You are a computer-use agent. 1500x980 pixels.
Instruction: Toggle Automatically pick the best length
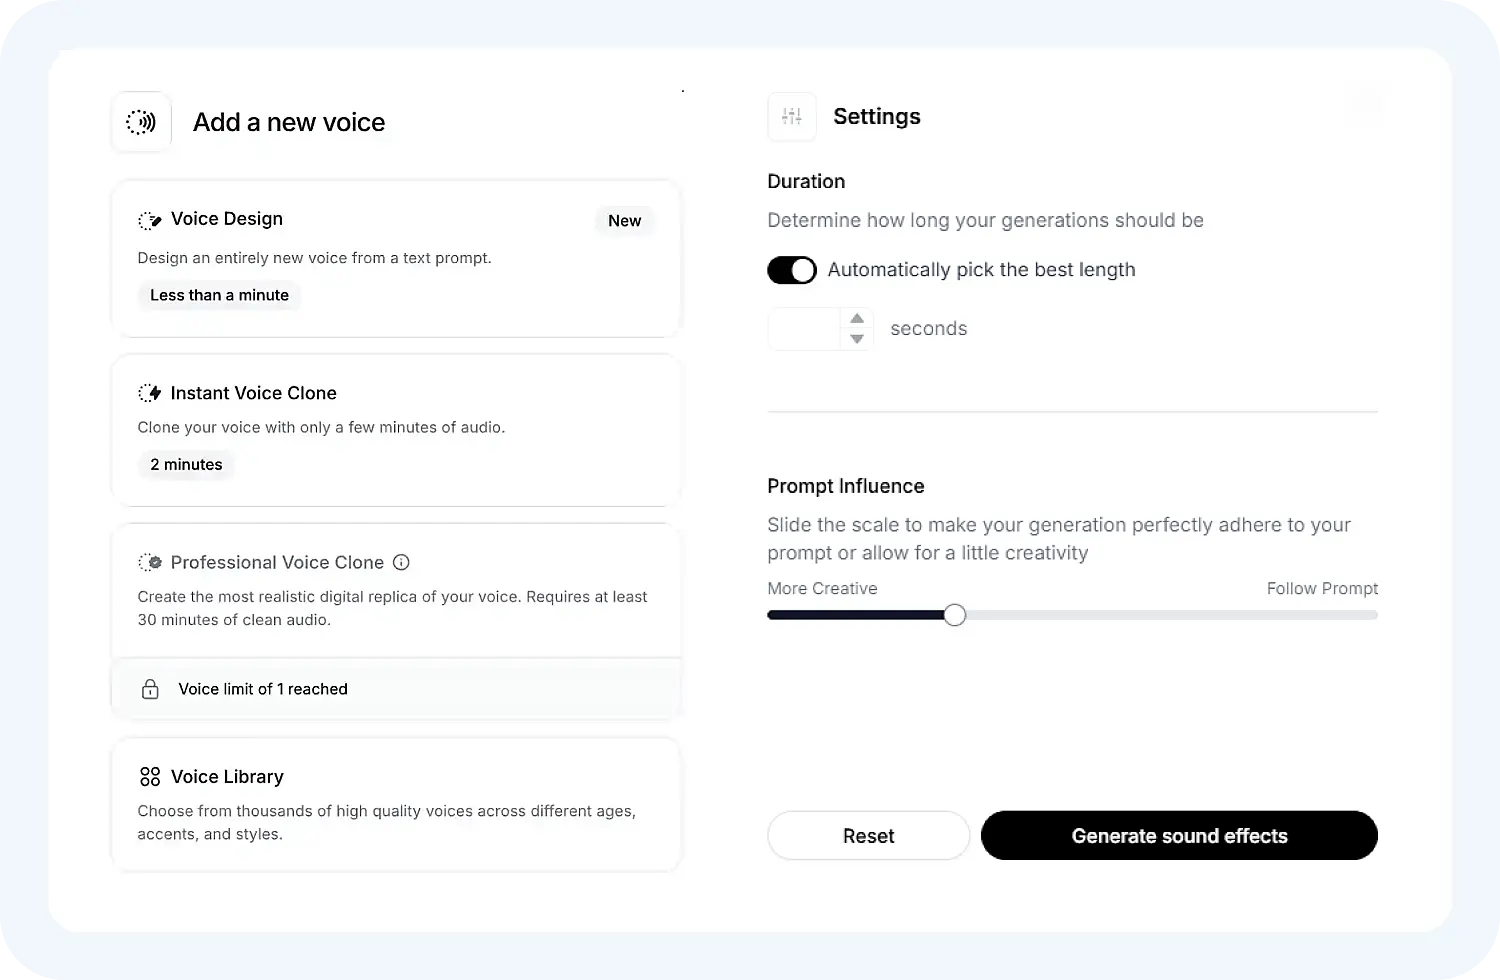(792, 270)
